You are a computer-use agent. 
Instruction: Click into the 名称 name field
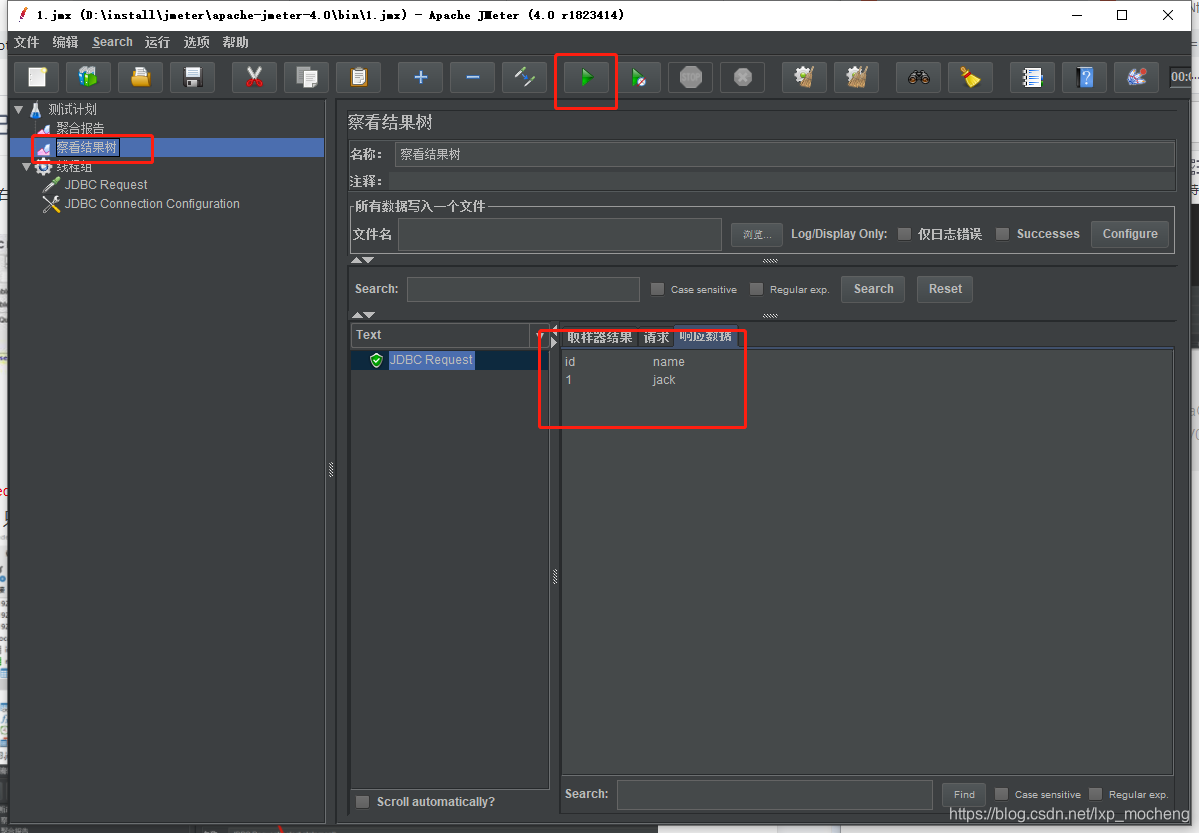[x=785, y=155]
